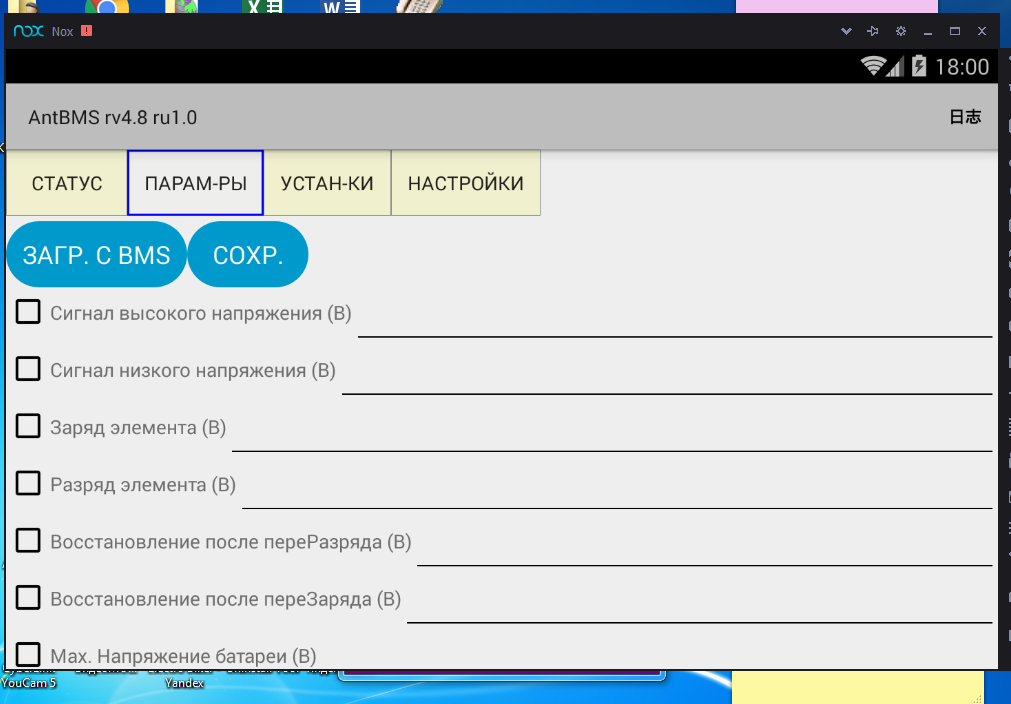Tick the Сигнал низкого напряжения checkbox
The image size is (1011, 704).
pos(28,369)
